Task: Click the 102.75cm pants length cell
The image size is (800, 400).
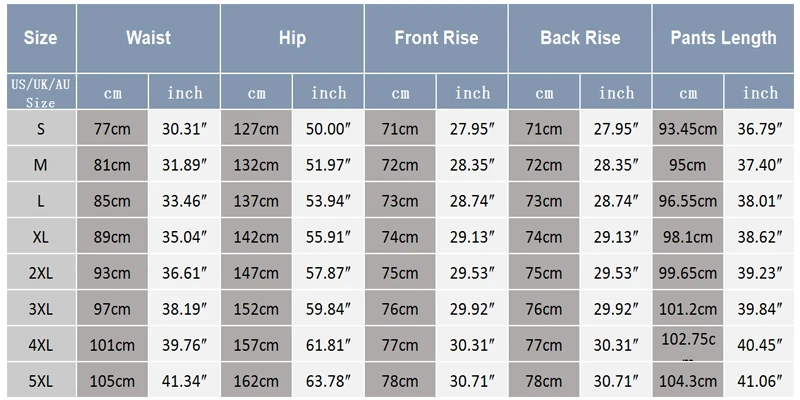Action: (x=688, y=345)
